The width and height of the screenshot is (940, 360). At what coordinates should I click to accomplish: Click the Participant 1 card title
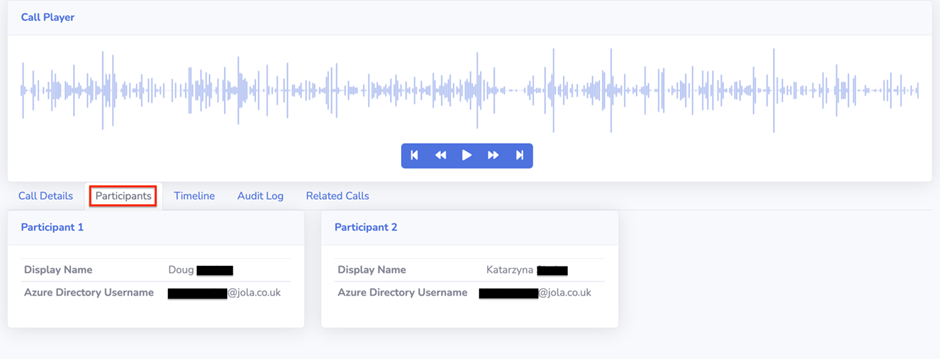click(52, 228)
